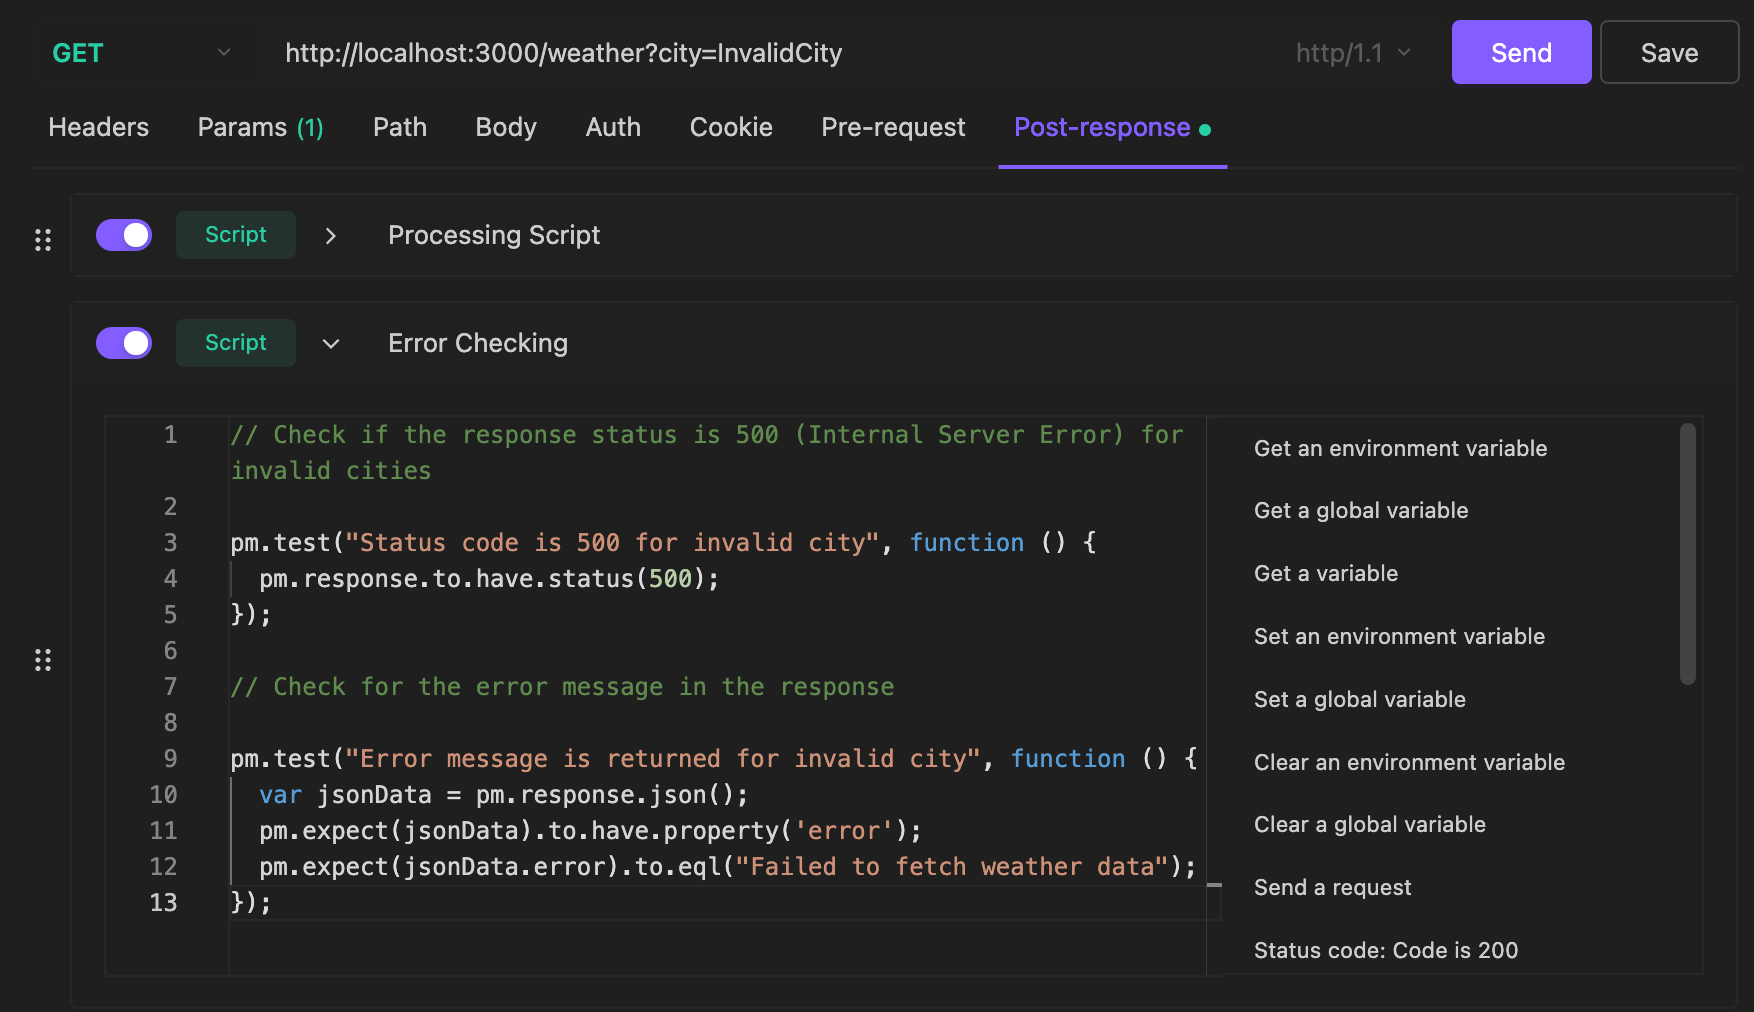Open the Body tab

(506, 127)
